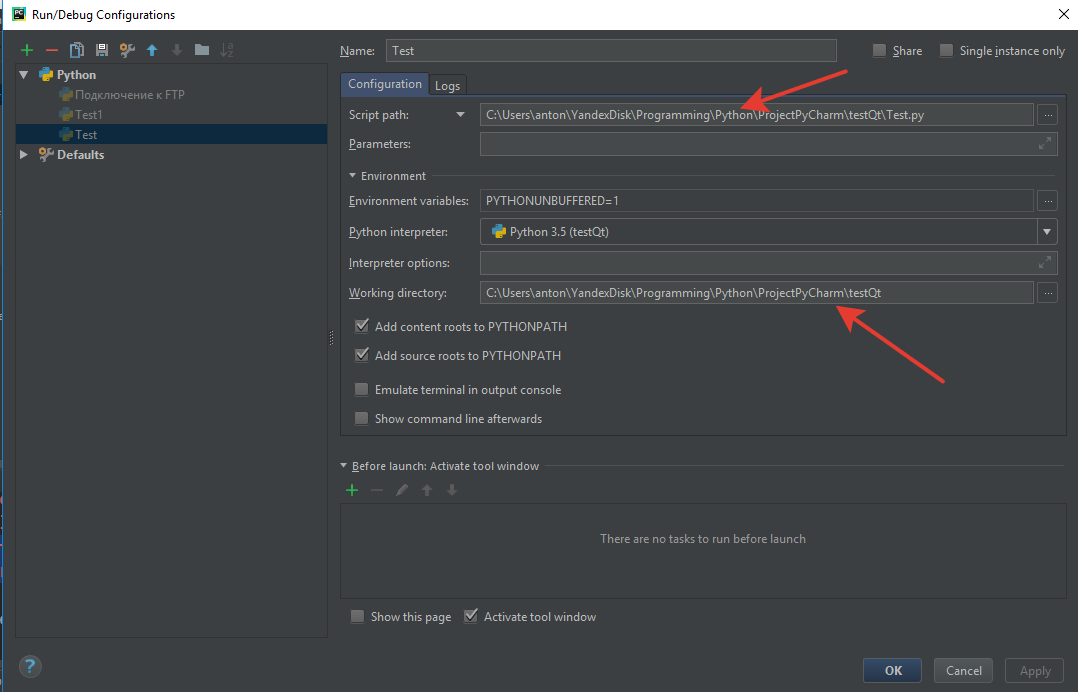Select the Test configuration in the tree

click(x=171, y=134)
